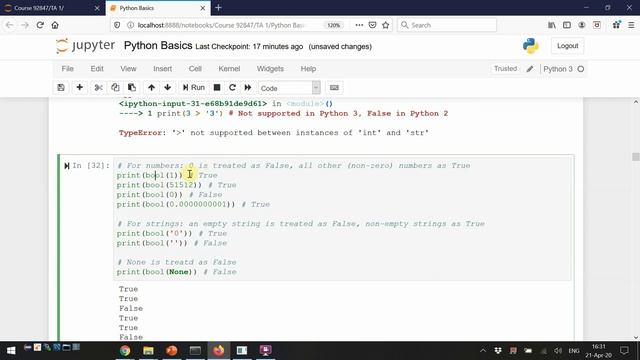Copy selected cells icon in toolbar

point(115,88)
